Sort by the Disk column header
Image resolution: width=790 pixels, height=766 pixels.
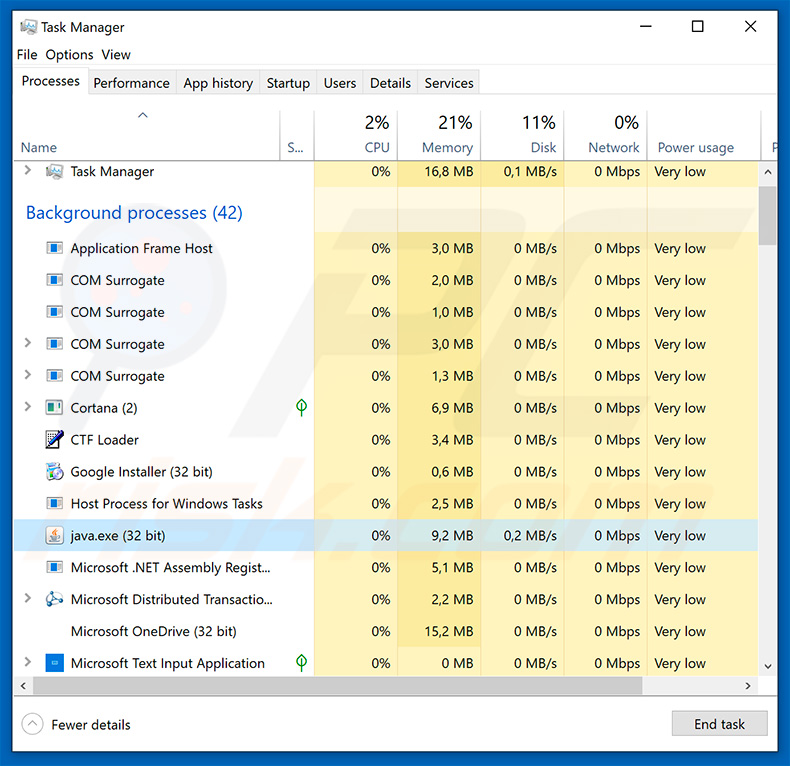pos(522,135)
